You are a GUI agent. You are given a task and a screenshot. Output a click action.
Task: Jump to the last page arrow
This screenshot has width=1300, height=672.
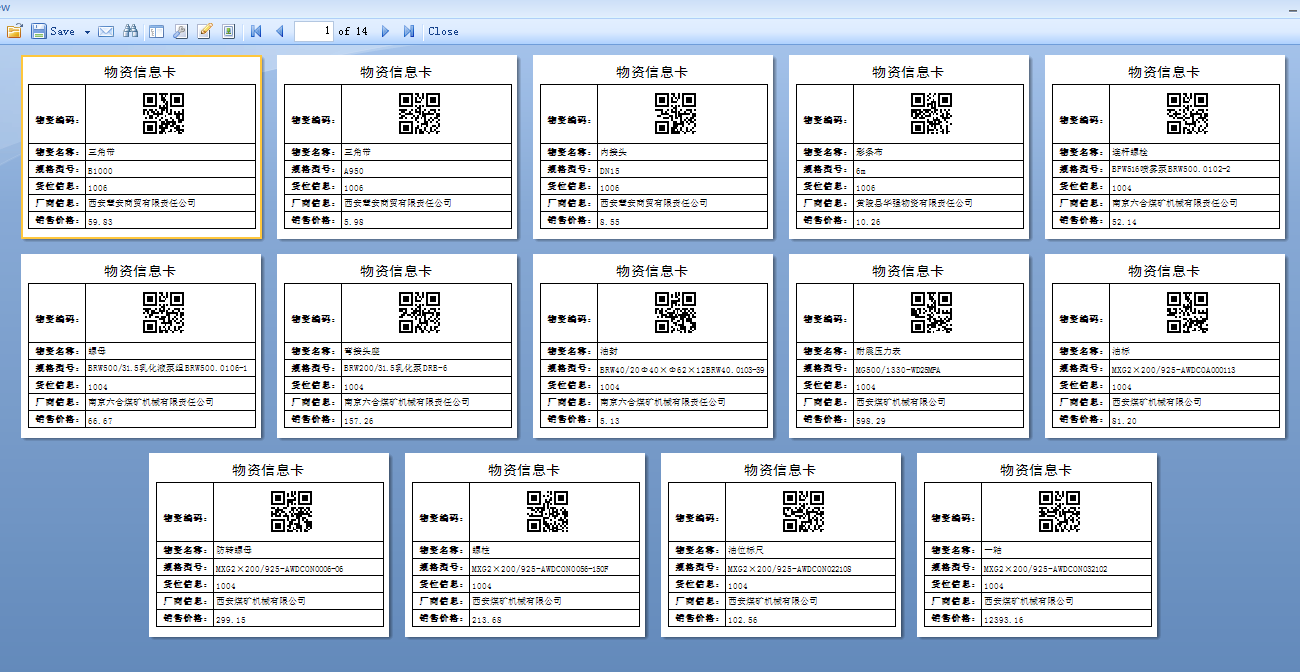click(409, 31)
